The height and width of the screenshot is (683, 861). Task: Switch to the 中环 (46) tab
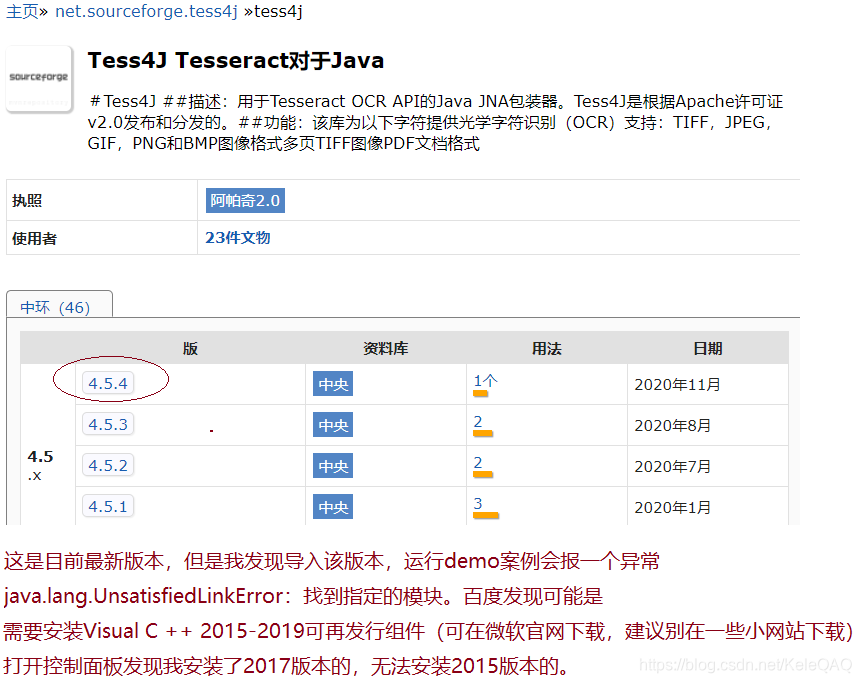pyautogui.click(x=55, y=307)
